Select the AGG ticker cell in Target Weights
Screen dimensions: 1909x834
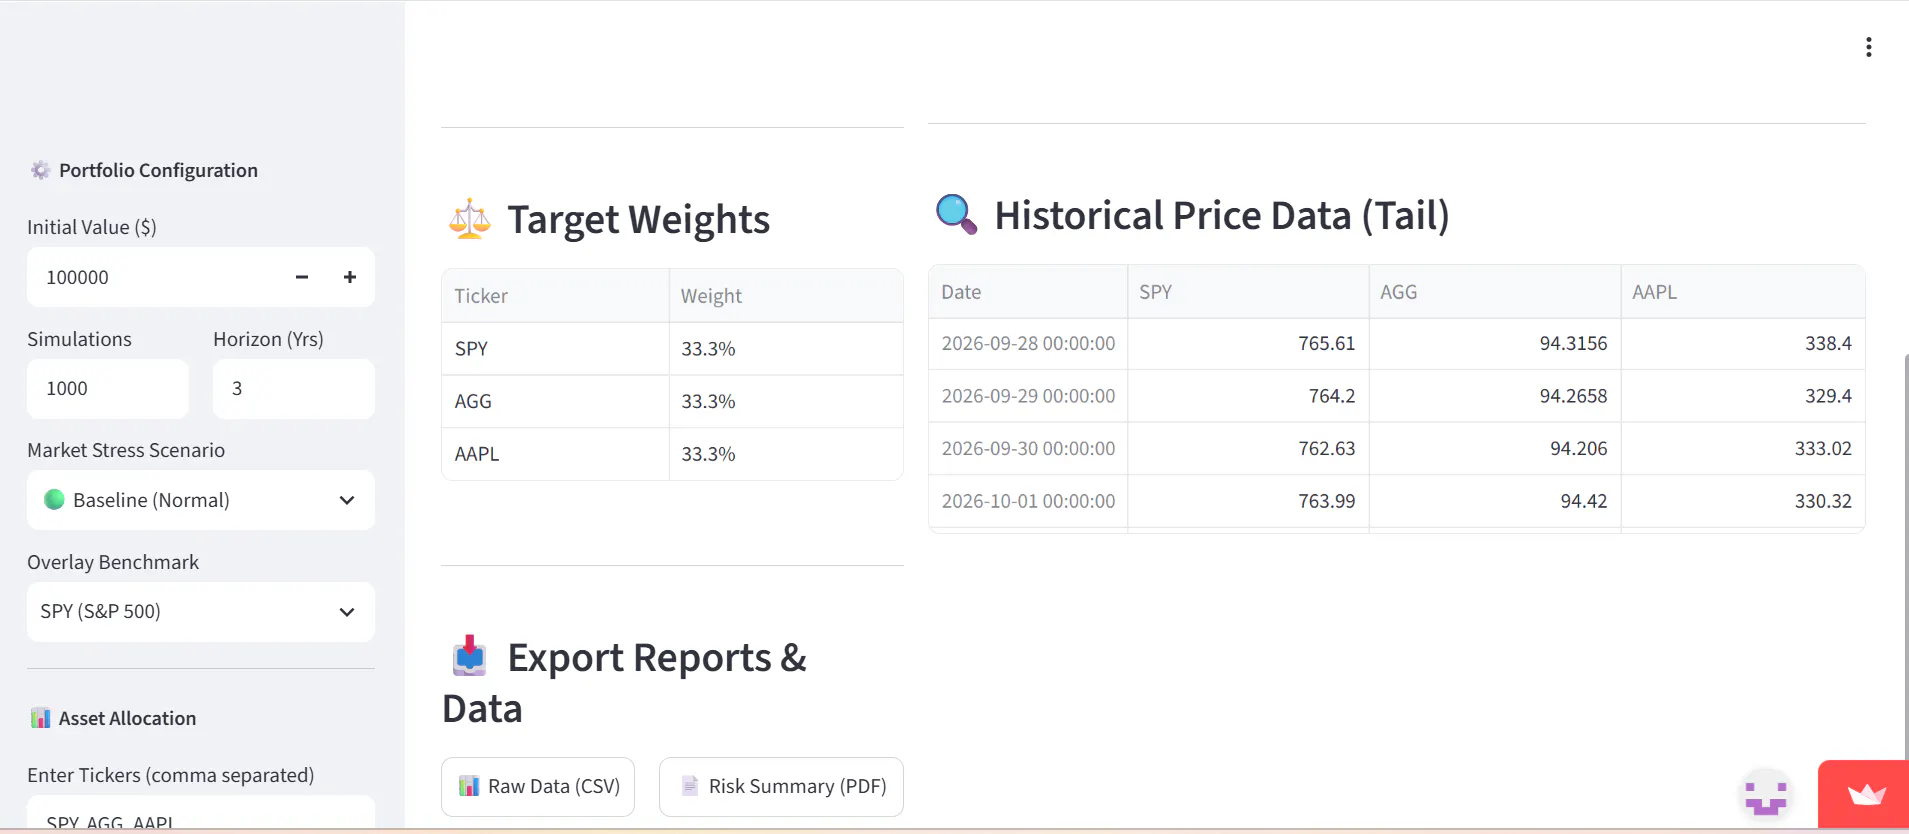click(555, 402)
